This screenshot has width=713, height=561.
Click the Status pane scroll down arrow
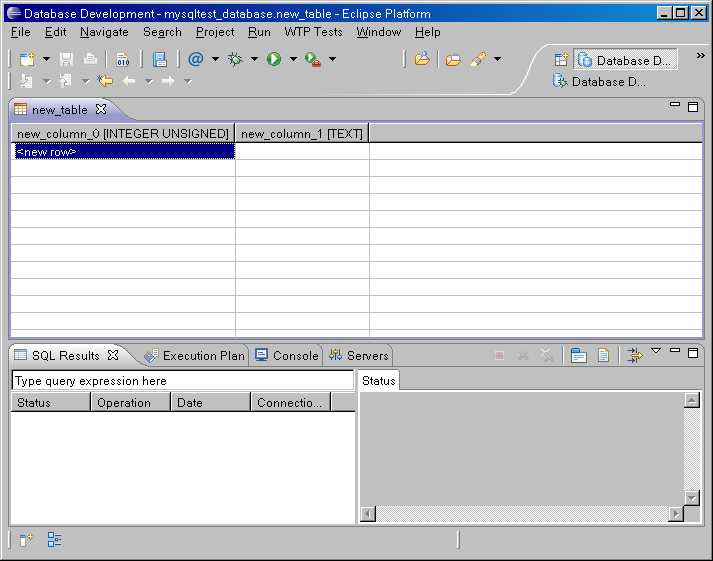pyautogui.click(x=691, y=497)
